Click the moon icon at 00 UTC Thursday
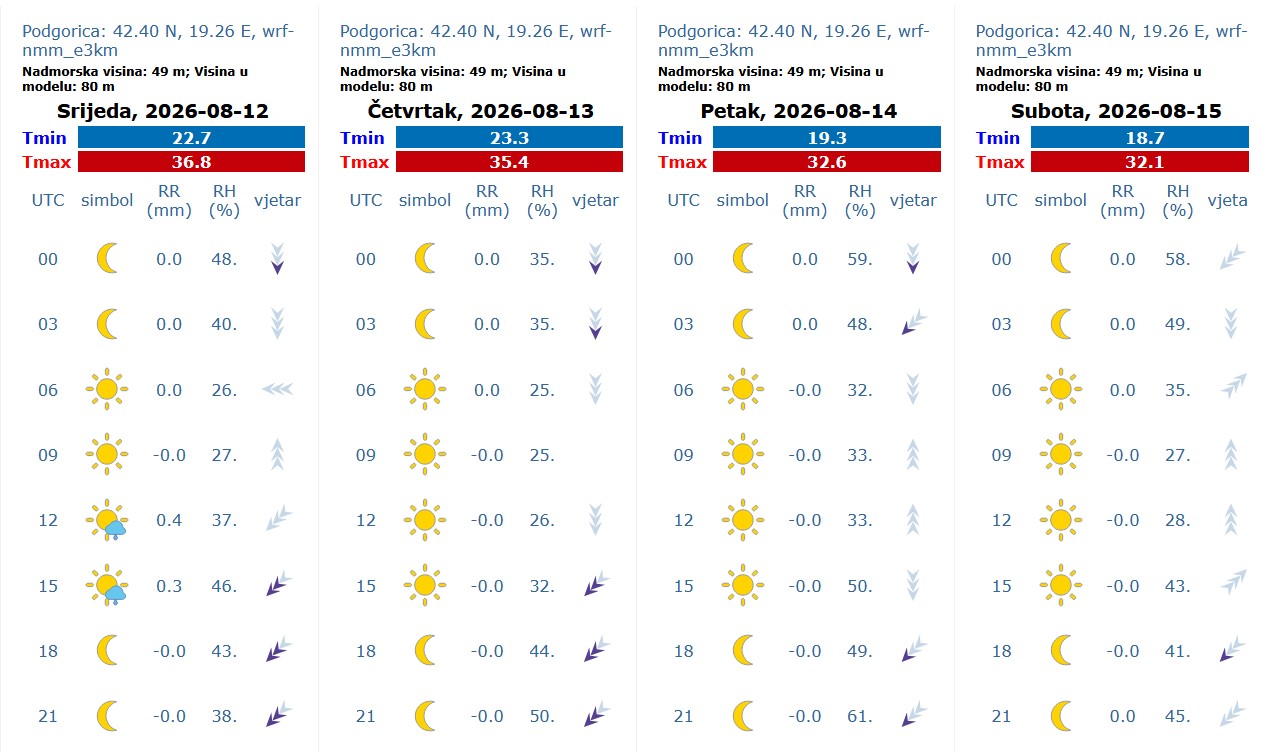This screenshot has height=752, width=1270. pos(425,259)
